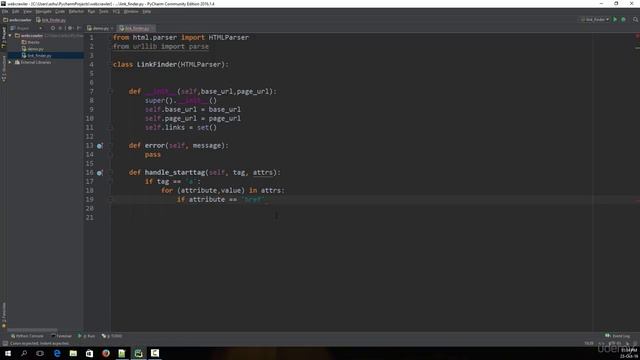The width and height of the screenshot is (640, 360).
Task: Toggle the Favorites tool window side tab
Action: (4, 315)
